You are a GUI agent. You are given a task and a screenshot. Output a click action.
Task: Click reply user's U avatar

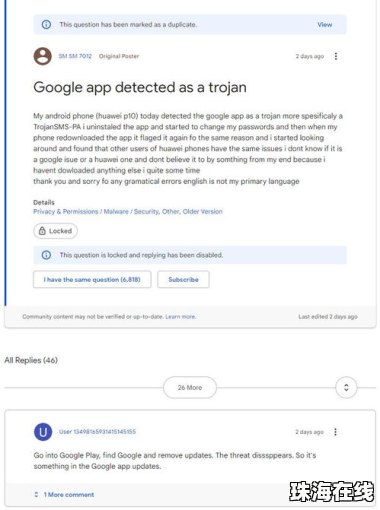(43, 432)
